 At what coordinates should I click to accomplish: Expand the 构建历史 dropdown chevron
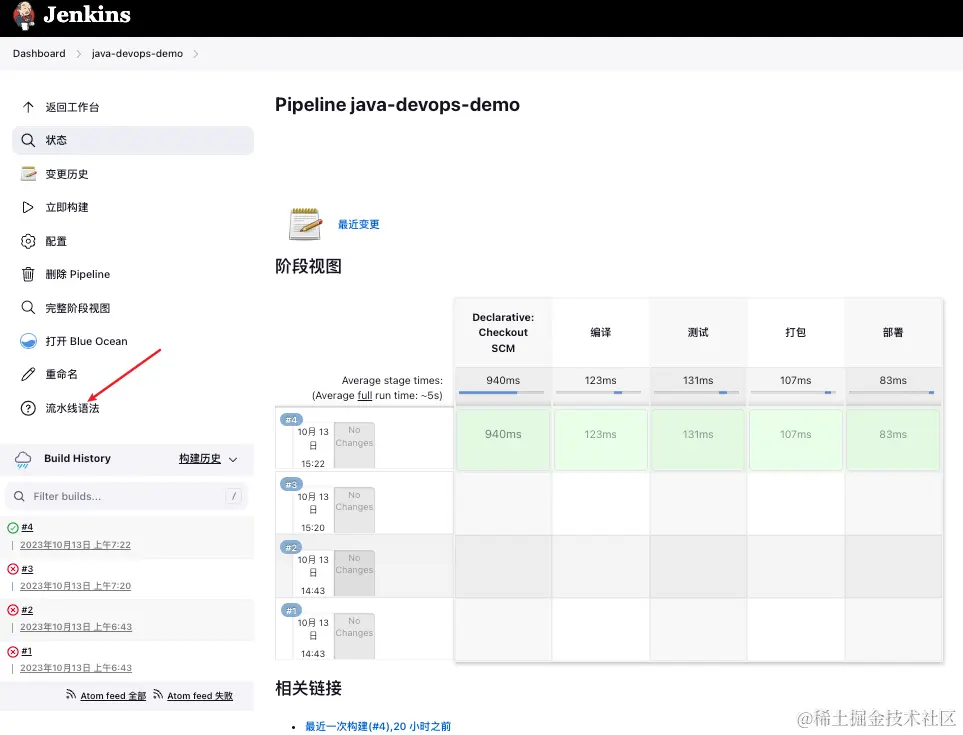coord(233,459)
